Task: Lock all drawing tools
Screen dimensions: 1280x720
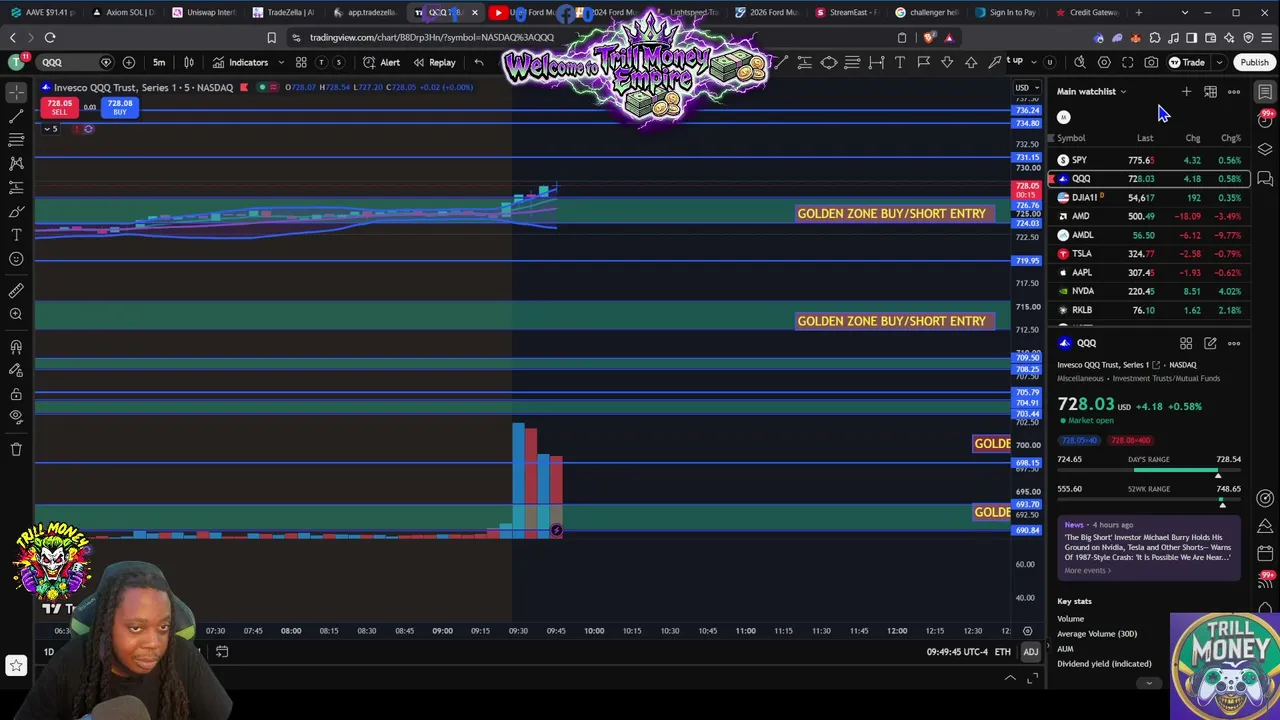Action: point(16,395)
